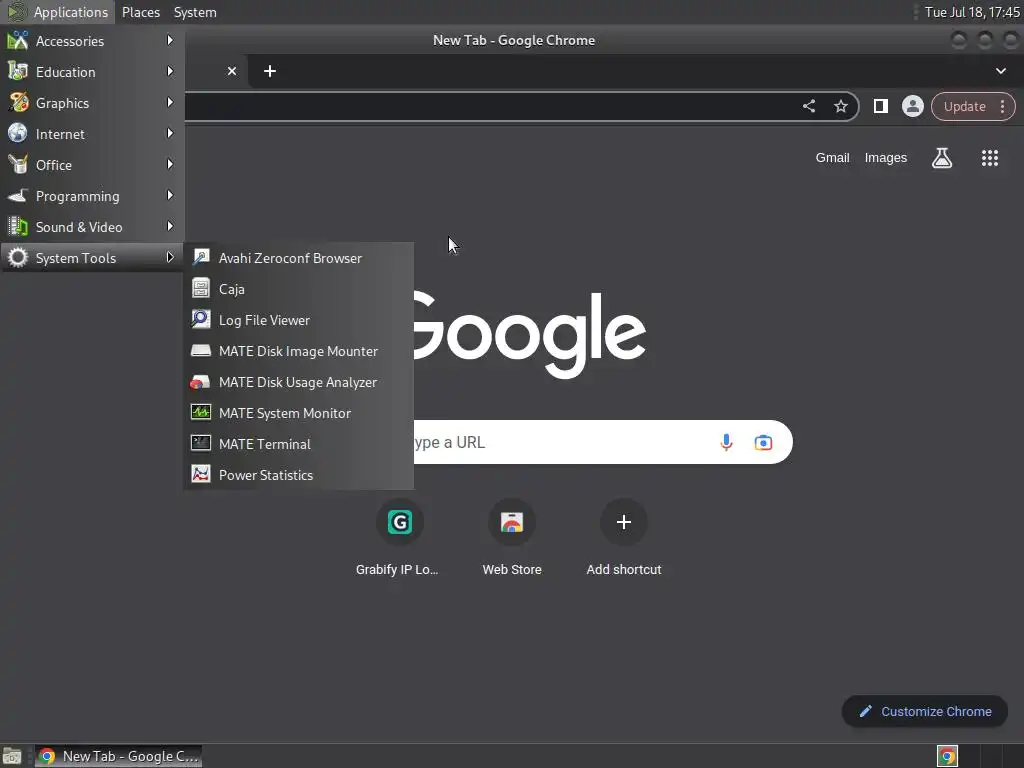Share this page using the share icon
This screenshot has height=768, width=1024.
tap(808, 106)
